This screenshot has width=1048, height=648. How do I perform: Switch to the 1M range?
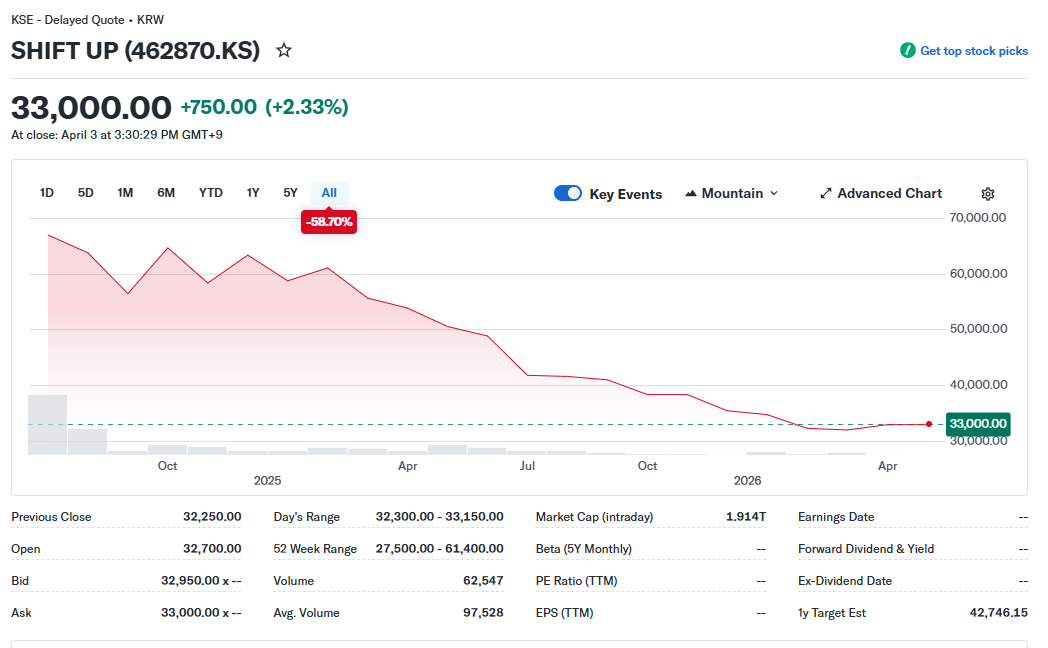click(125, 193)
